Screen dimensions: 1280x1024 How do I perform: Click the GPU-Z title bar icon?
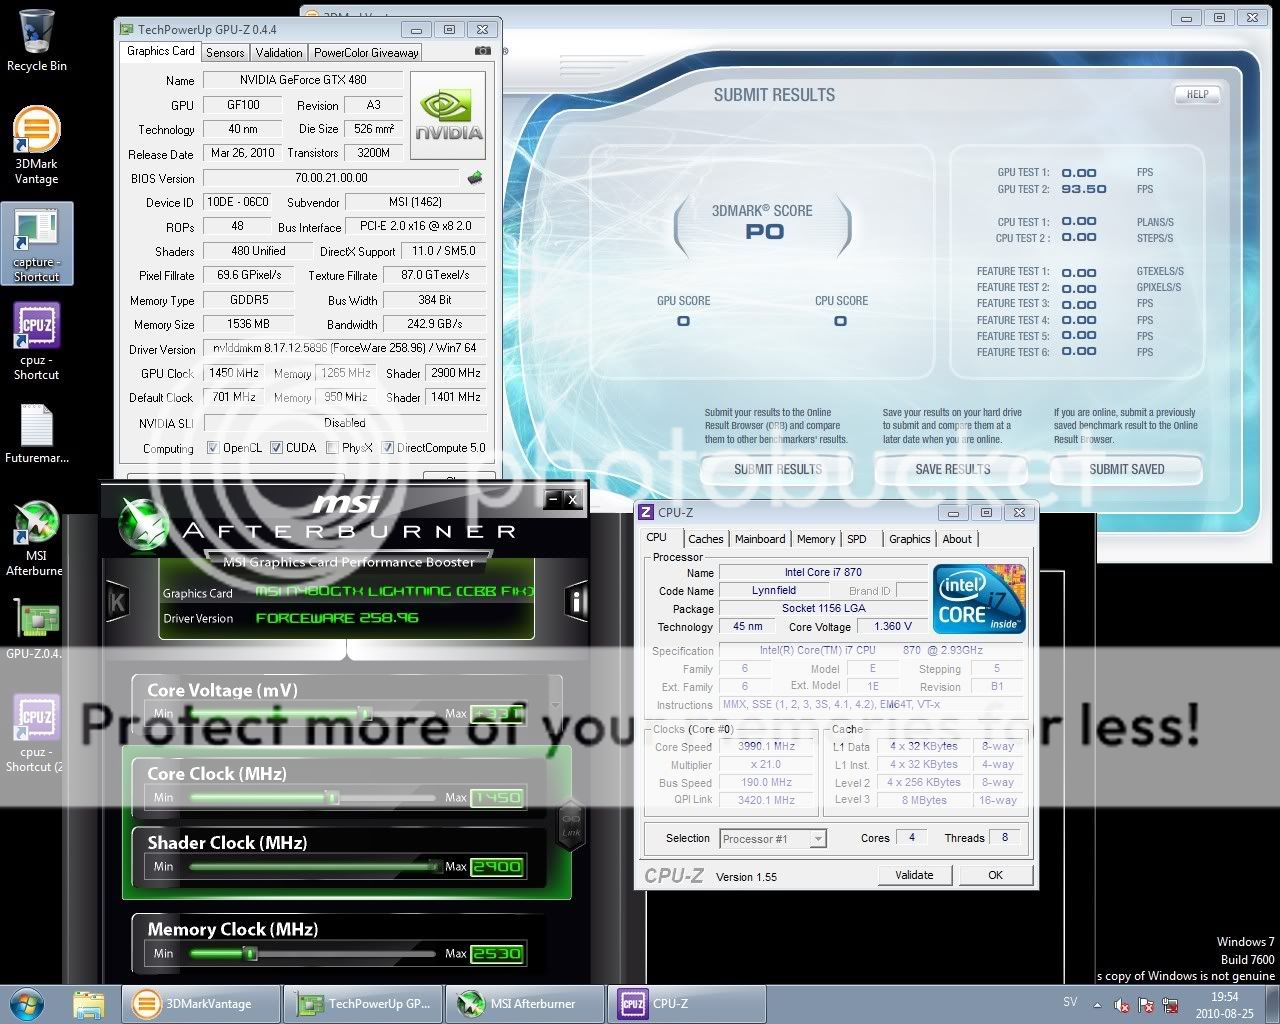(125, 29)
